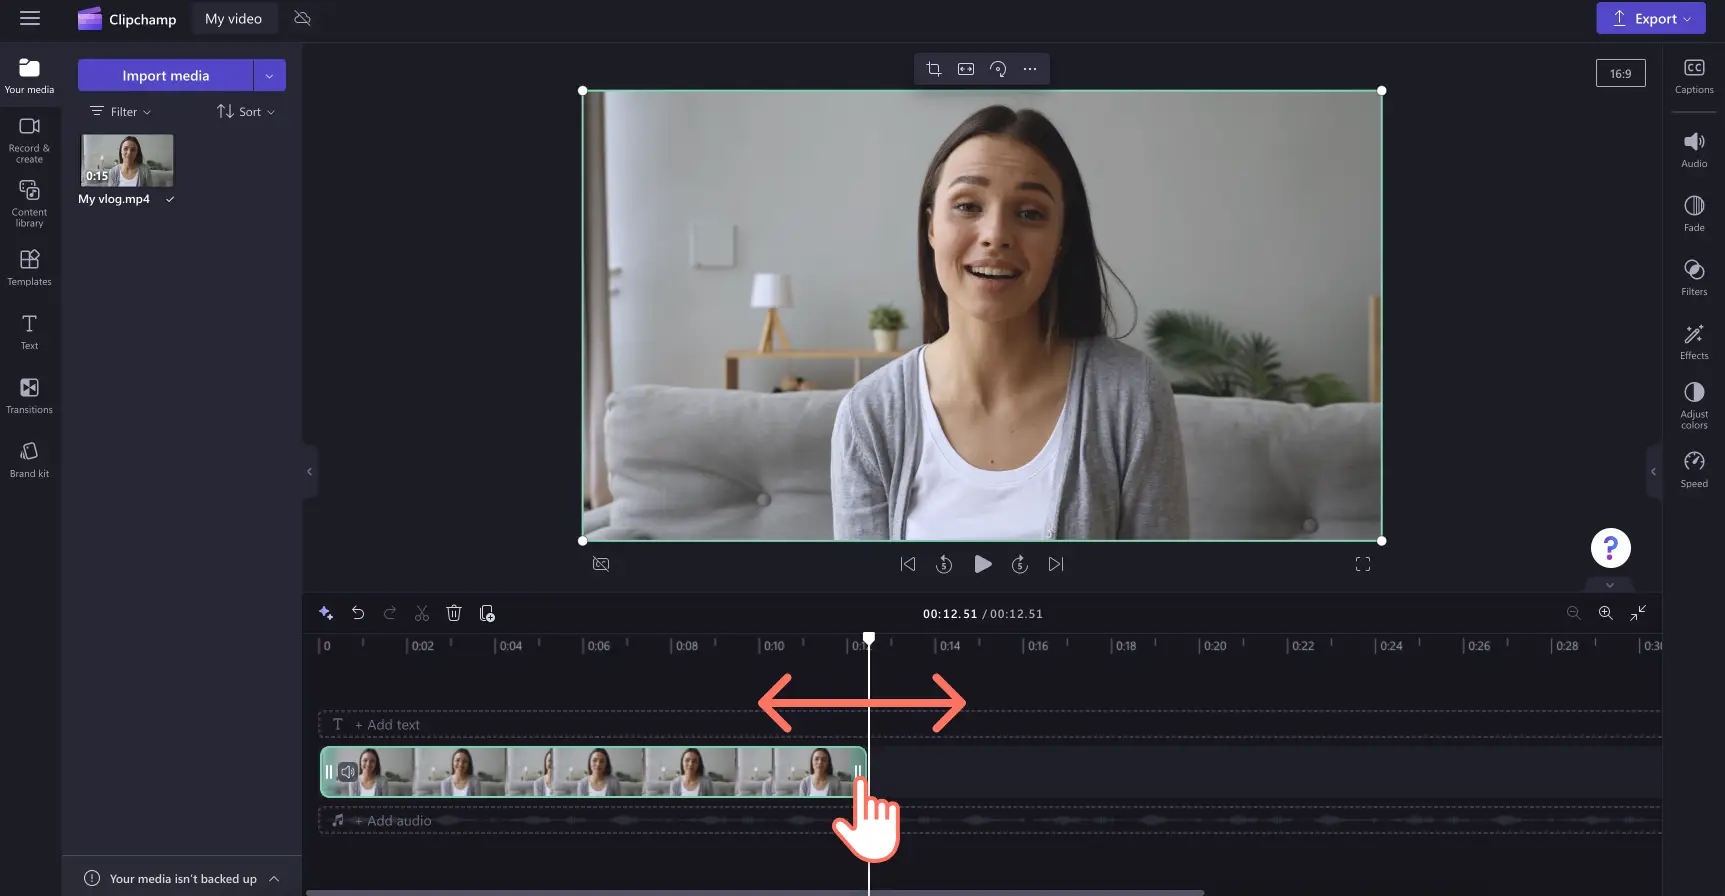Expand the Import media dropdown arrow

click(x=269, y=75)
